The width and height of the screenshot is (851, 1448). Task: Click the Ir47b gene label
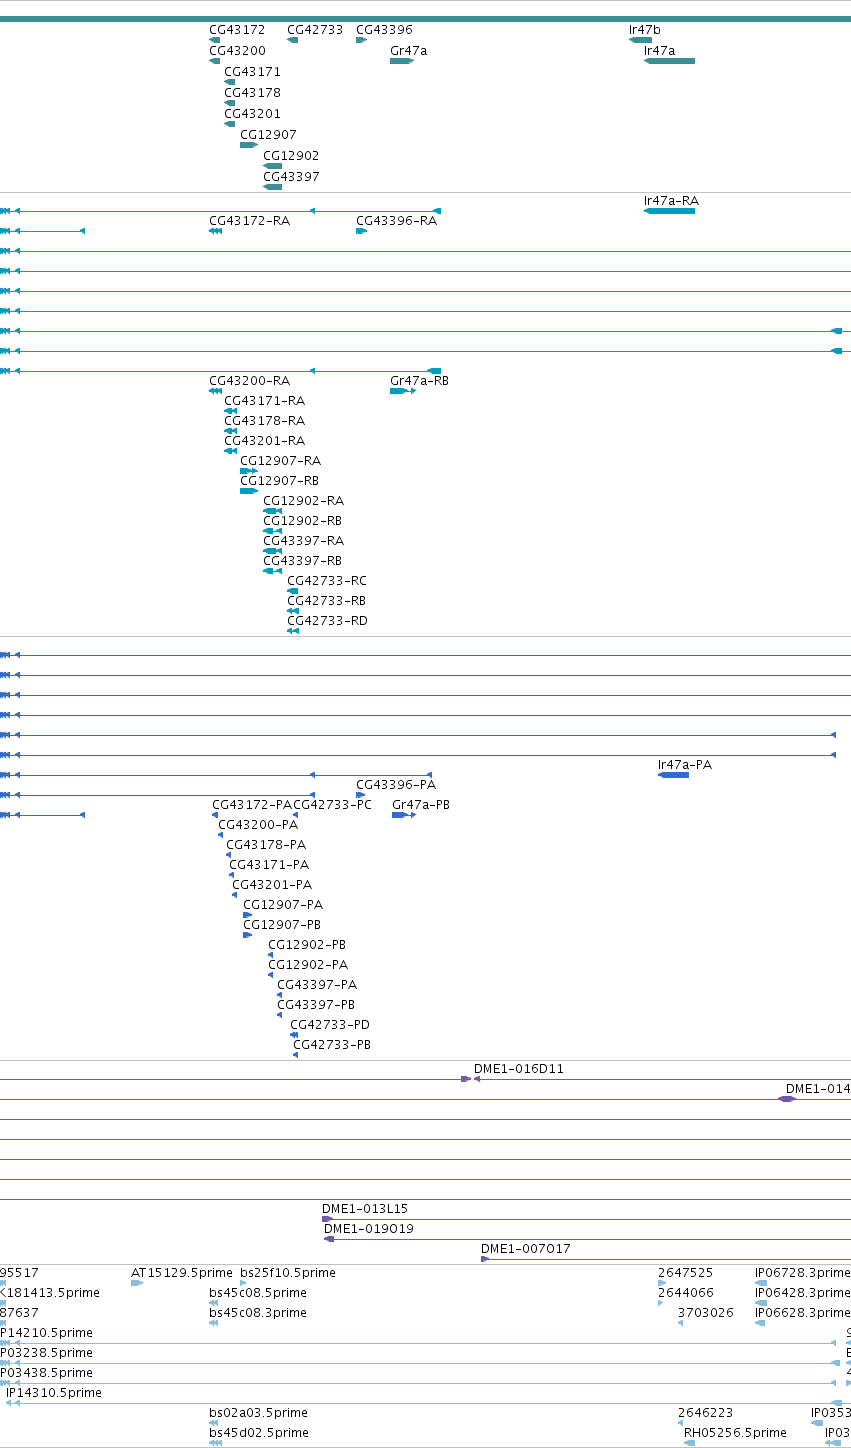pyautogui.click(x=645, y=30)
